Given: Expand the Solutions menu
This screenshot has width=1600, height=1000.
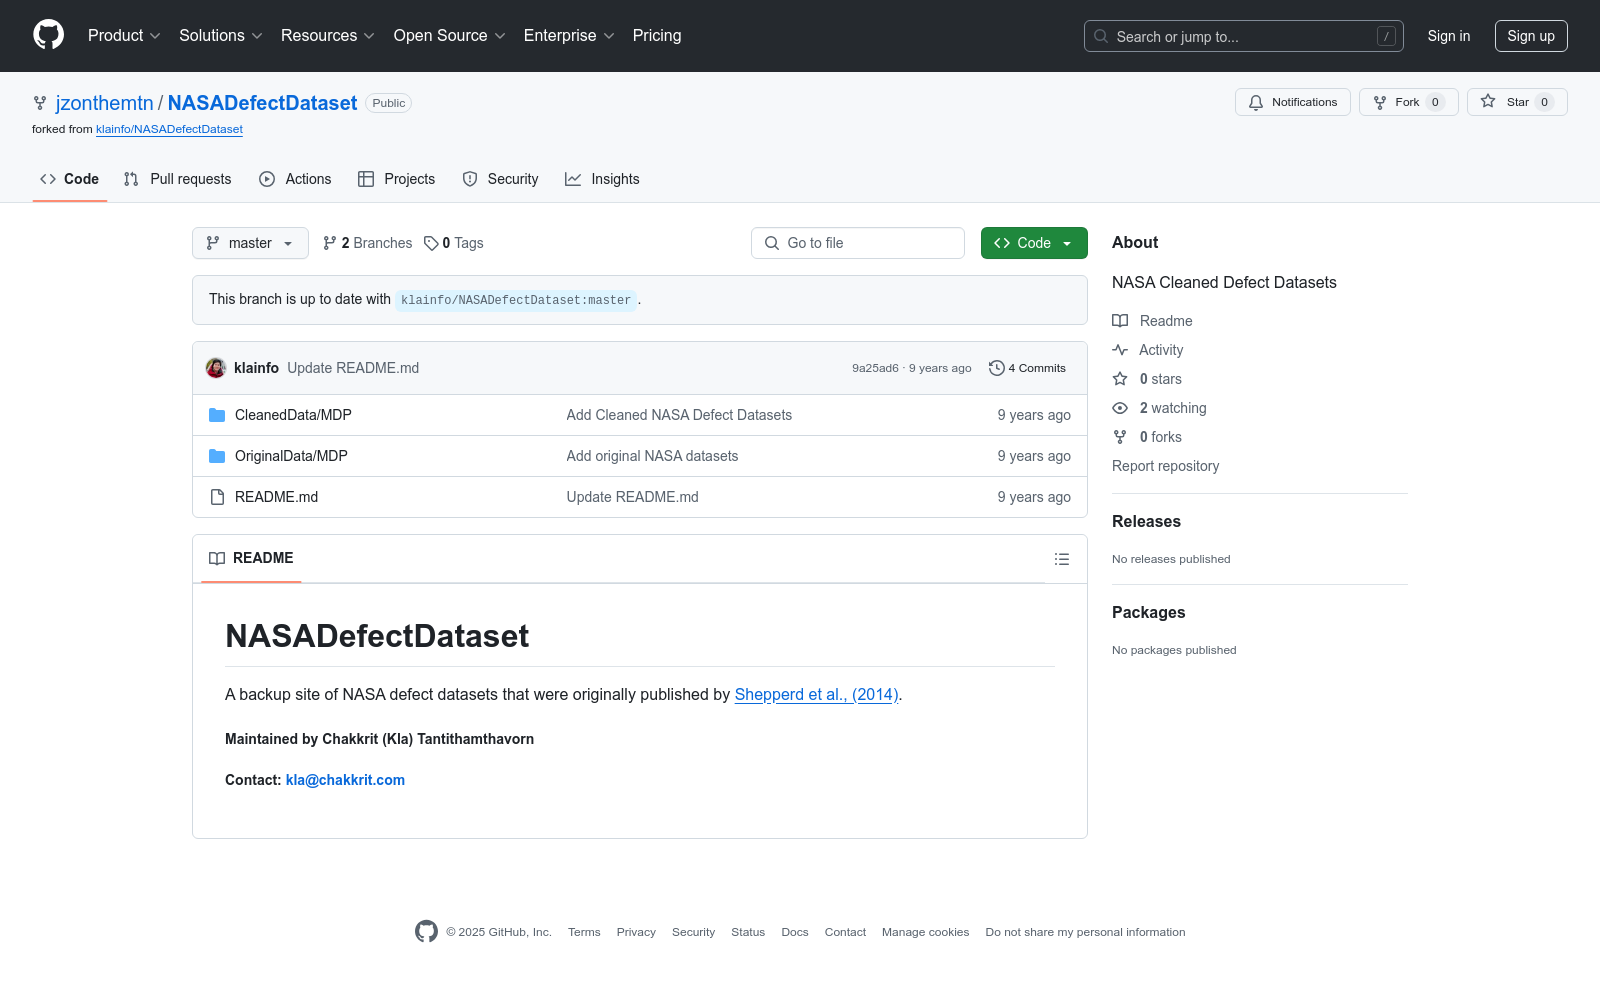Looking at the screenshot, I should (221, 35).
